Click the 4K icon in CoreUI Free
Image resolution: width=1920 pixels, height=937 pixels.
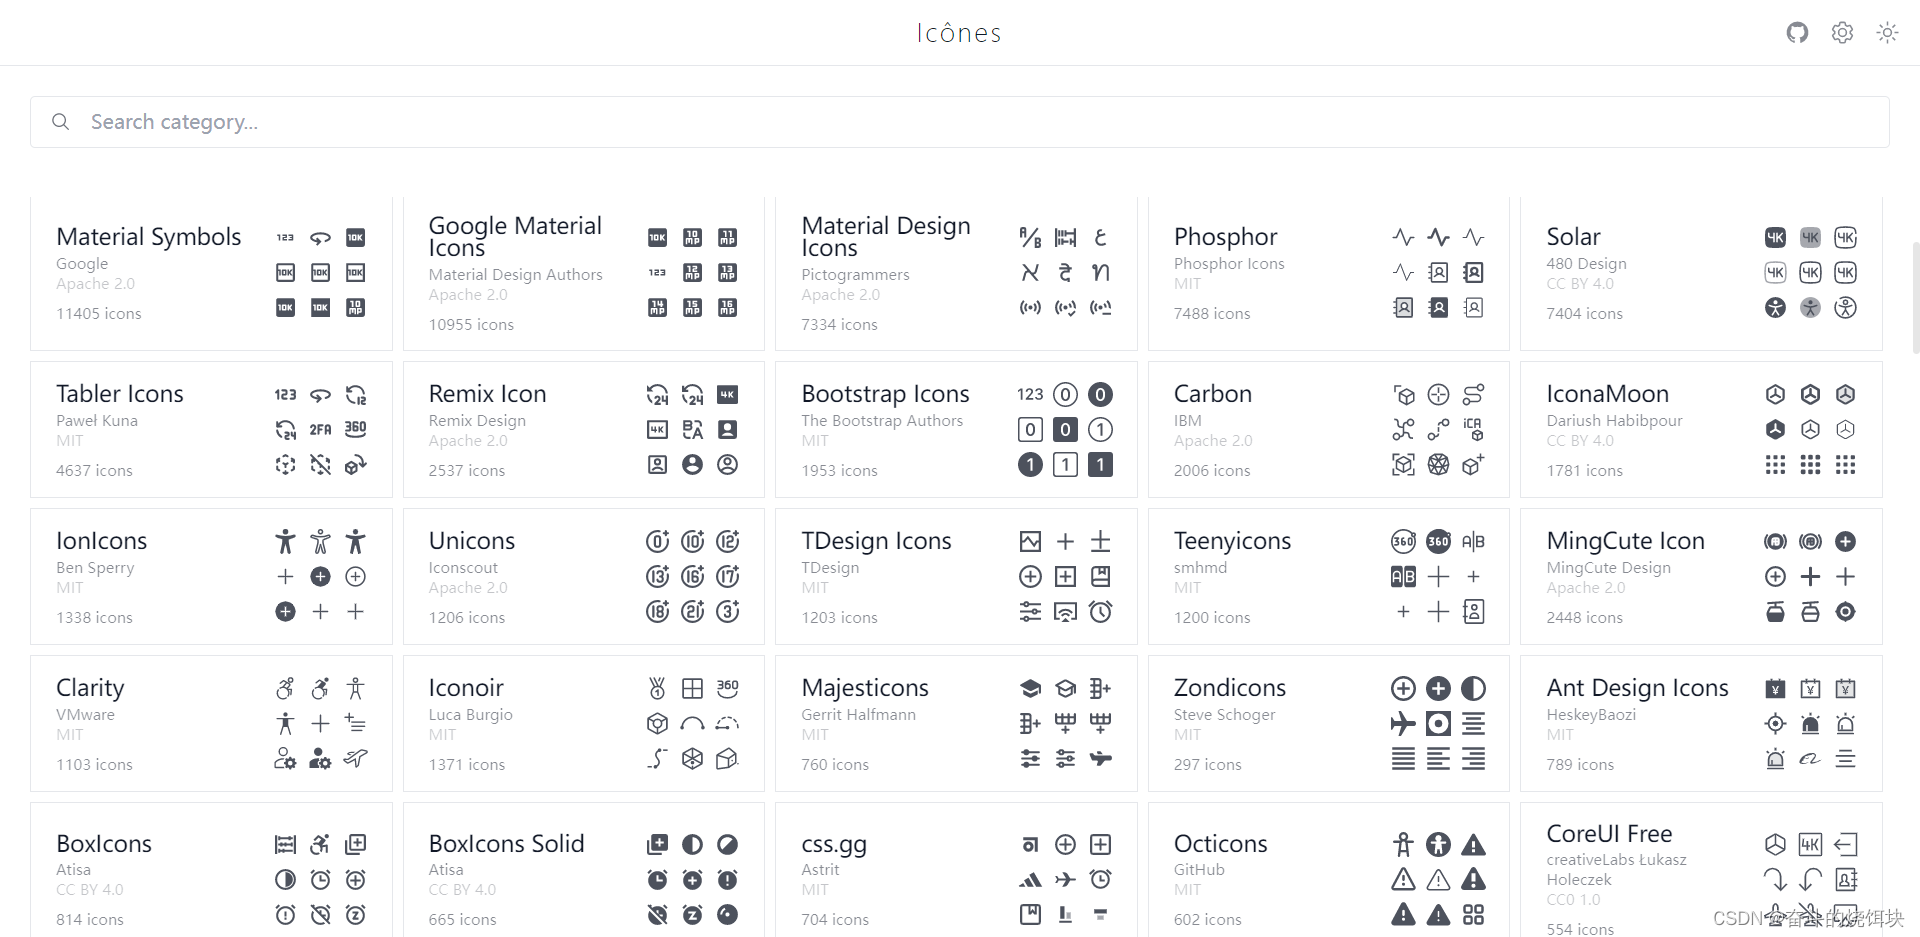[1810, 845]
